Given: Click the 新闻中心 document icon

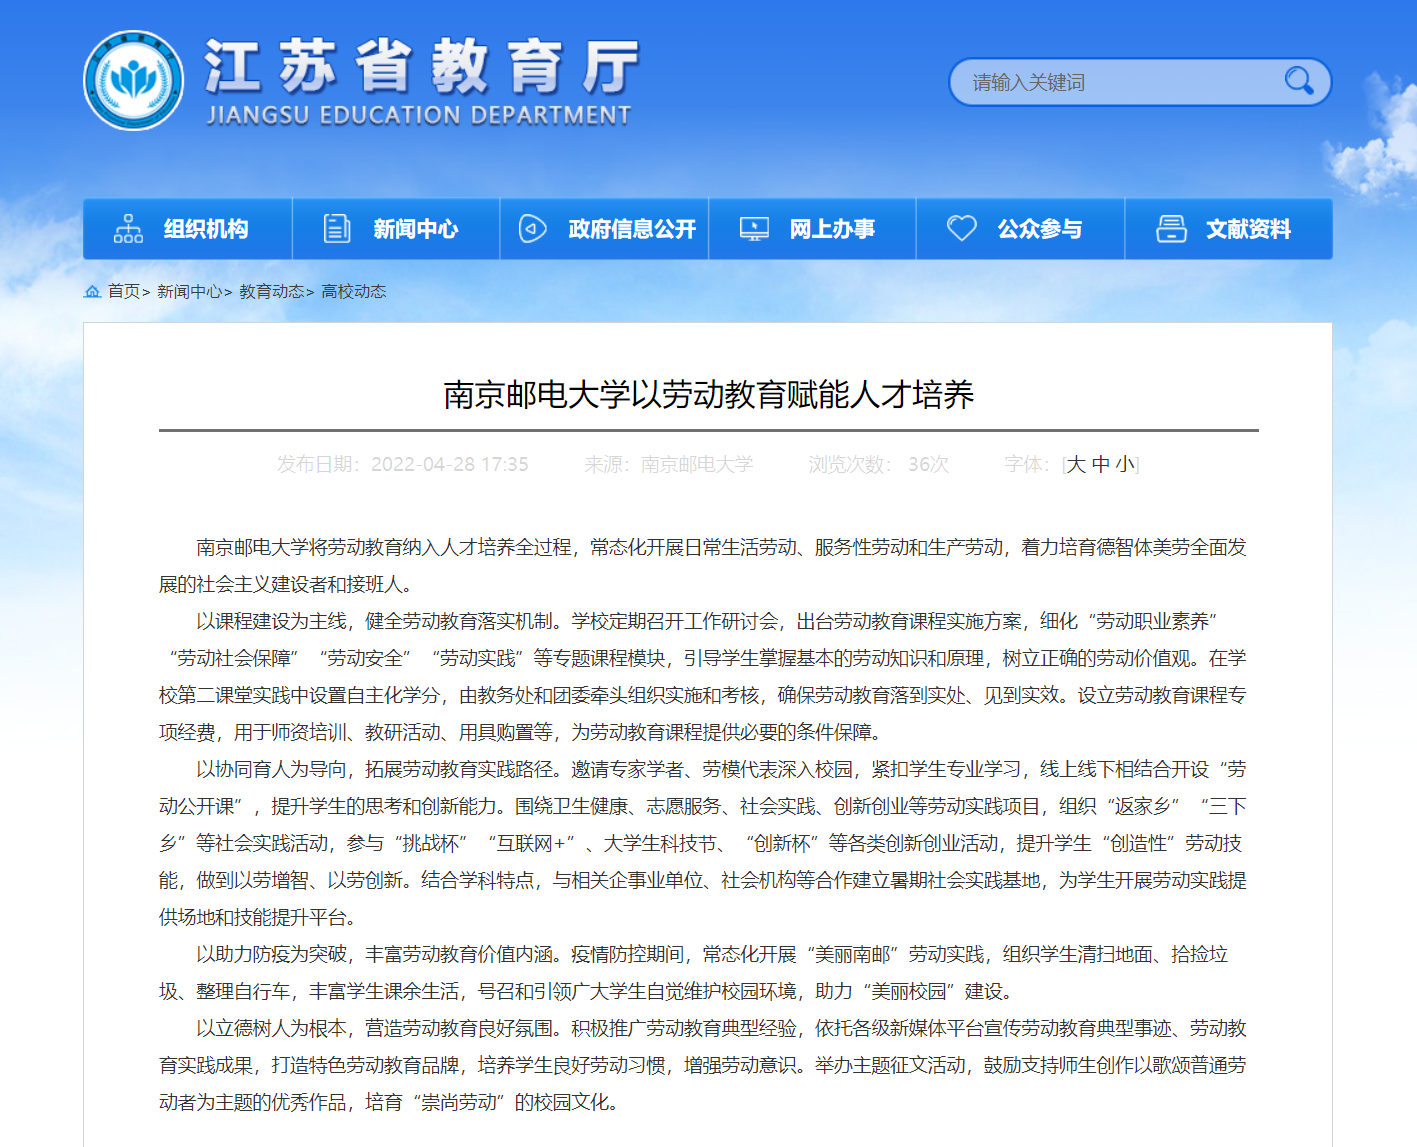Looking at the screenshot, I should click(337, 229).
